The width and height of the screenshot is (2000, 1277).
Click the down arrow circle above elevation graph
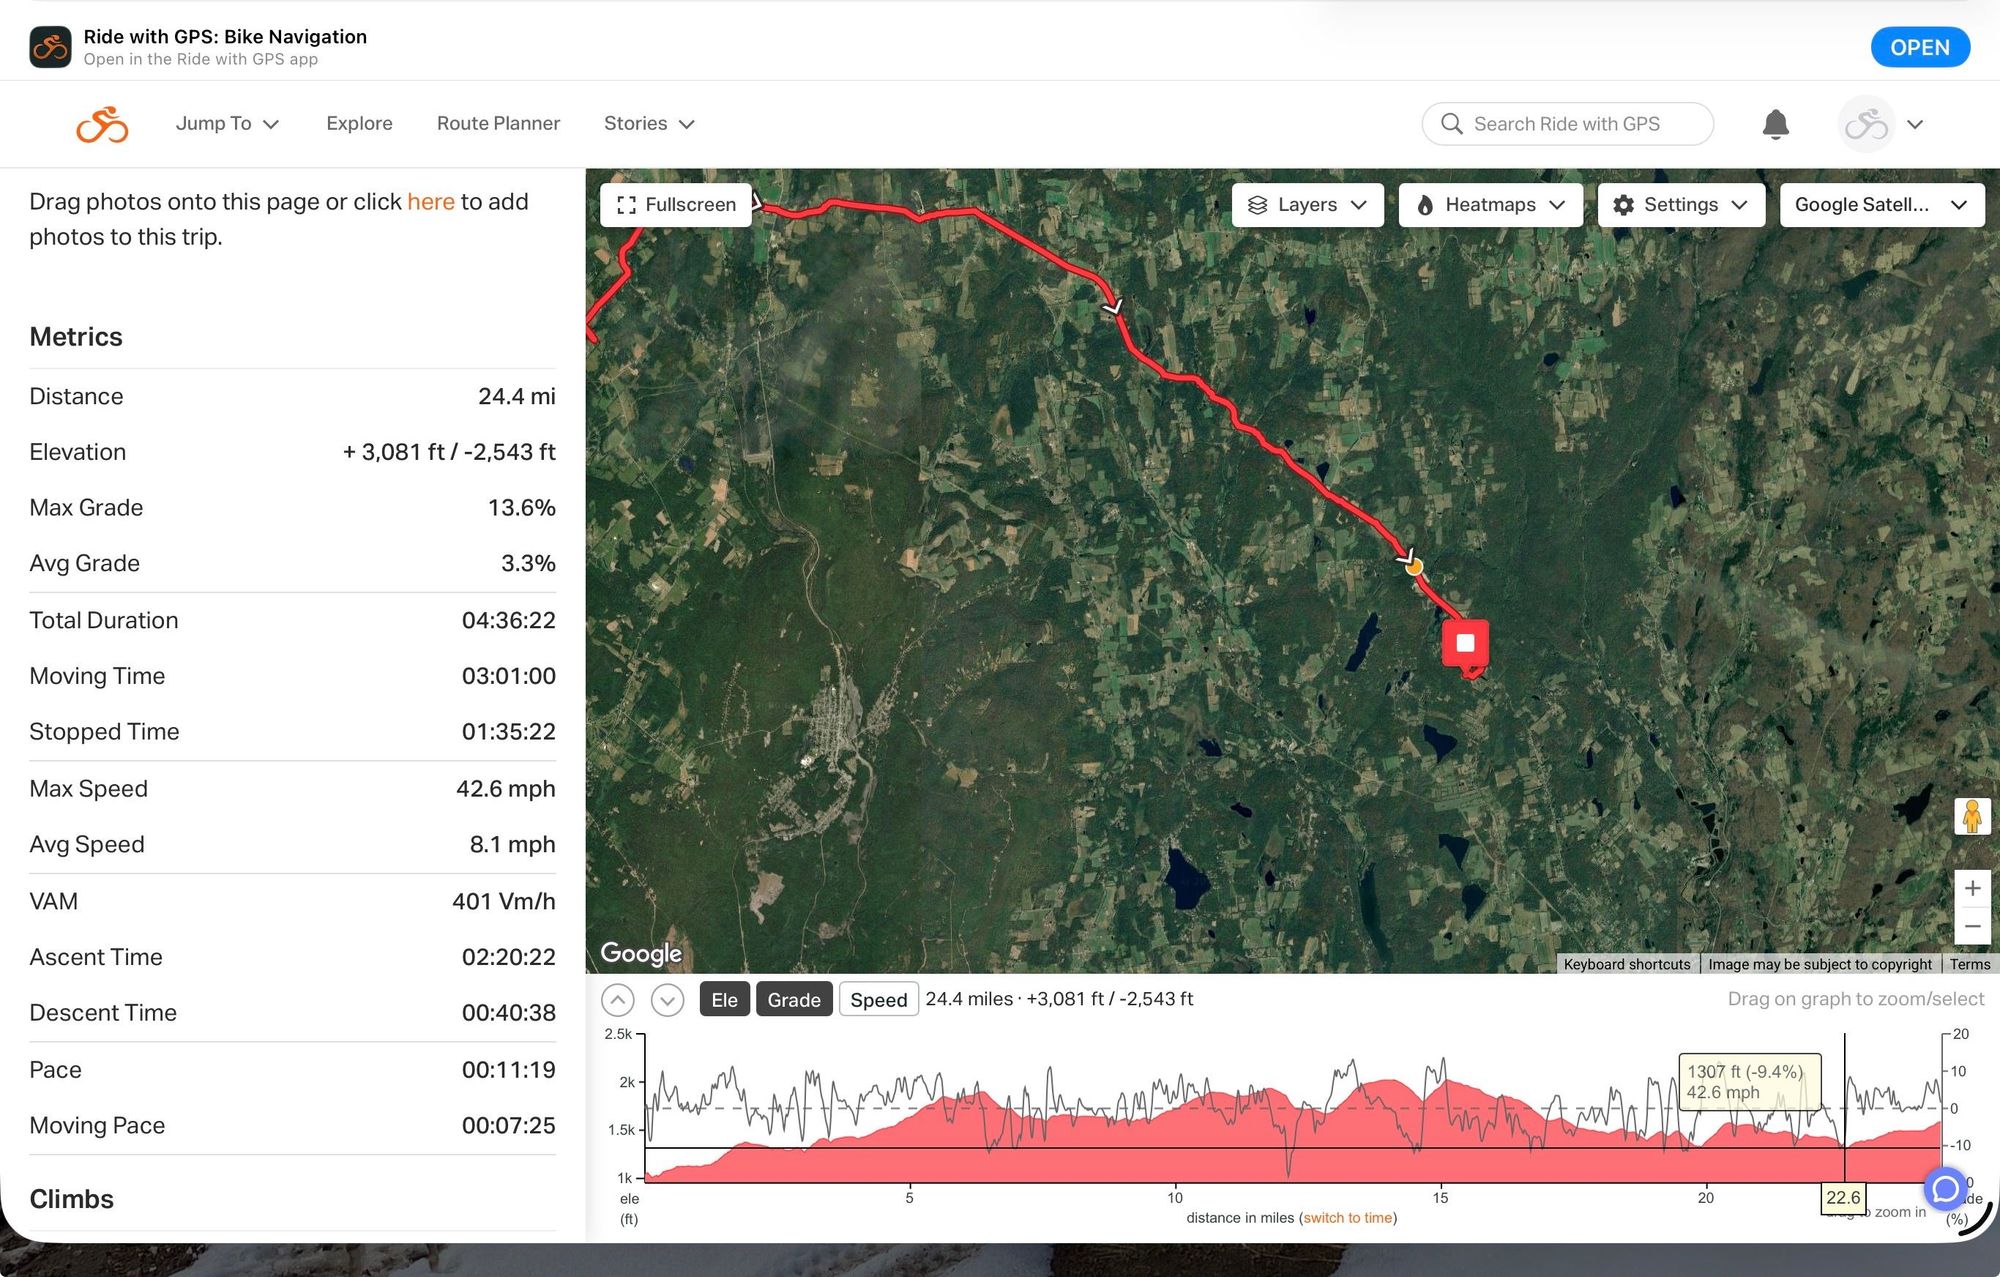[x=667, y=1000]
